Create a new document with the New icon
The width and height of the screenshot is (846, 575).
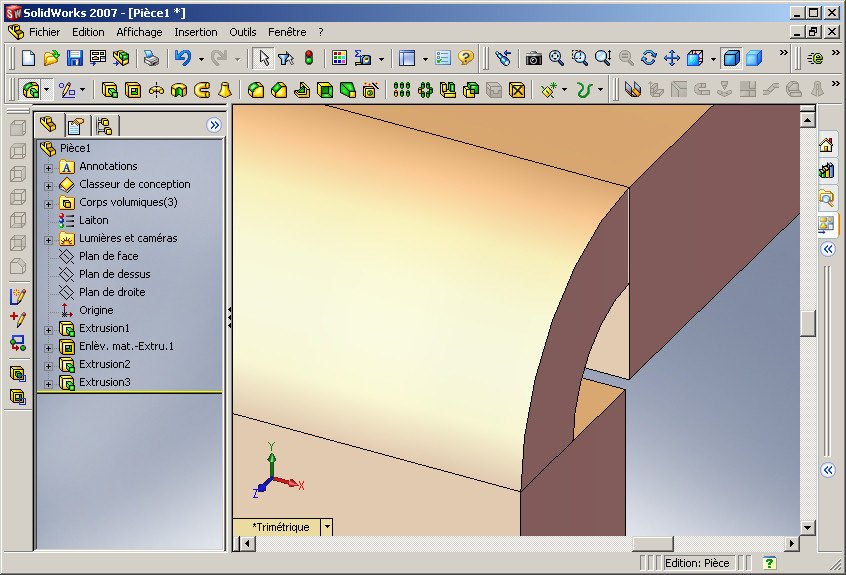click(x=28, y=58)
